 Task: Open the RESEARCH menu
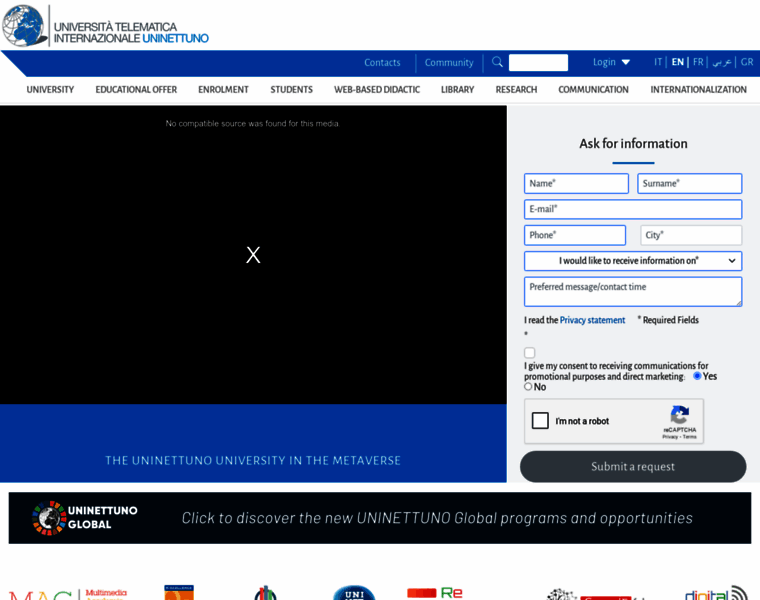516,90
